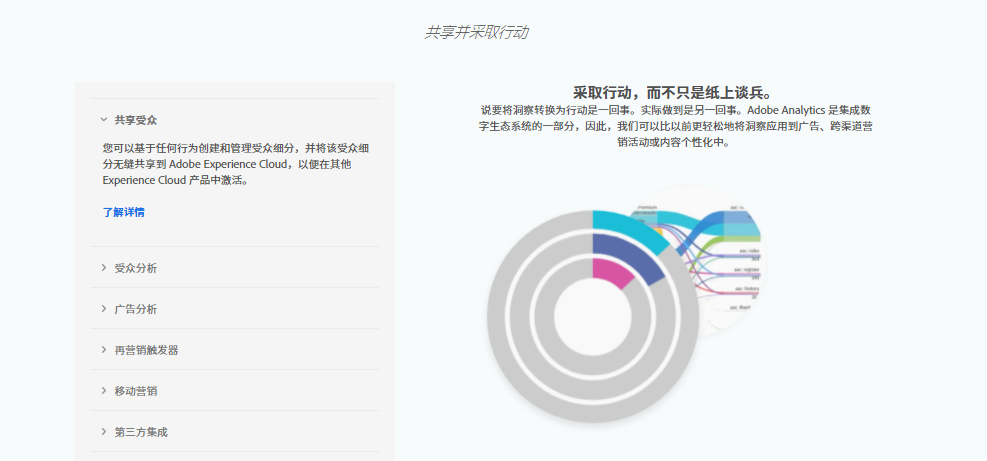Click the 共享并采取行动 page heading
Image resolution: width=987 pixels, height=461 pixels.
click(476, 33)
